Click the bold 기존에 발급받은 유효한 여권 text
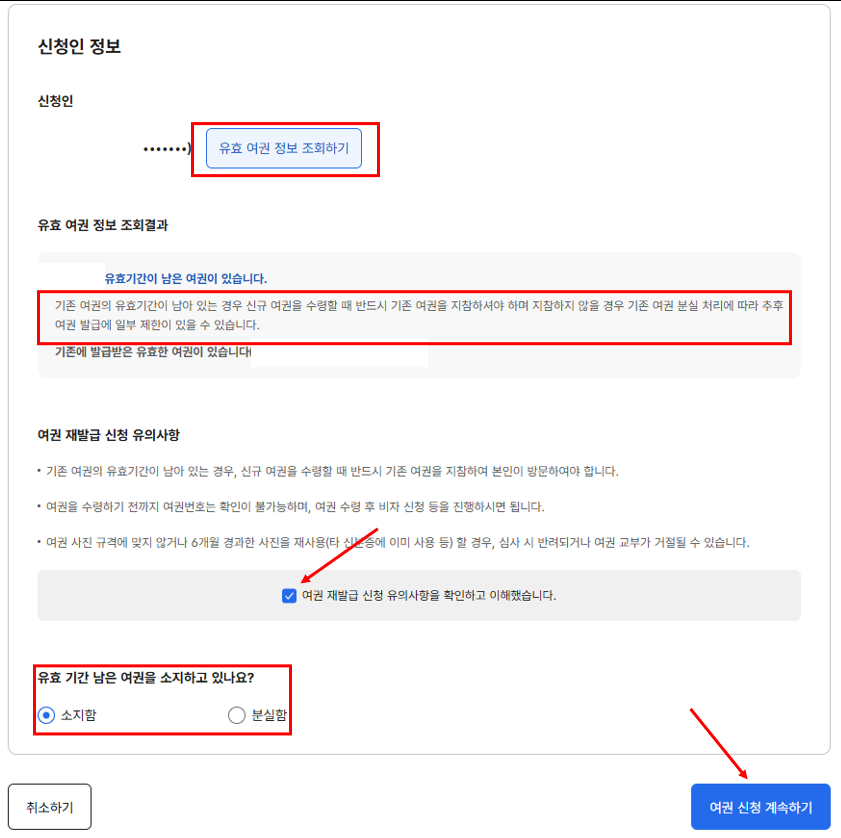The image size is (841, 838). [153, 351]
